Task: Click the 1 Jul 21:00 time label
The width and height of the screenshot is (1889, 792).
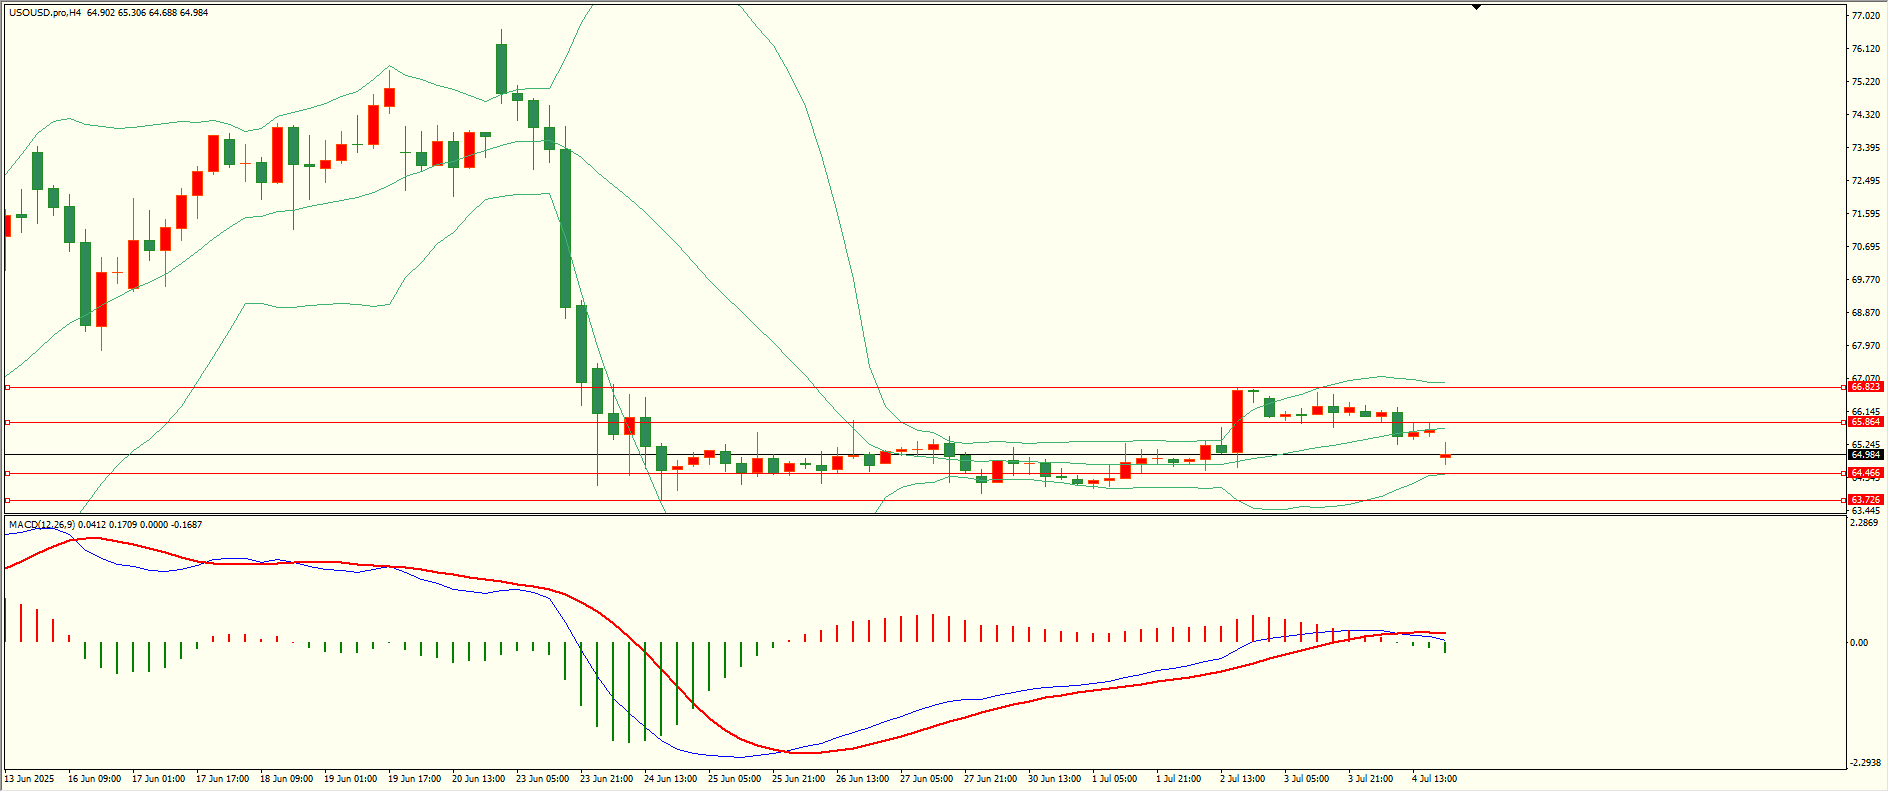Action: pos(1178,779)
